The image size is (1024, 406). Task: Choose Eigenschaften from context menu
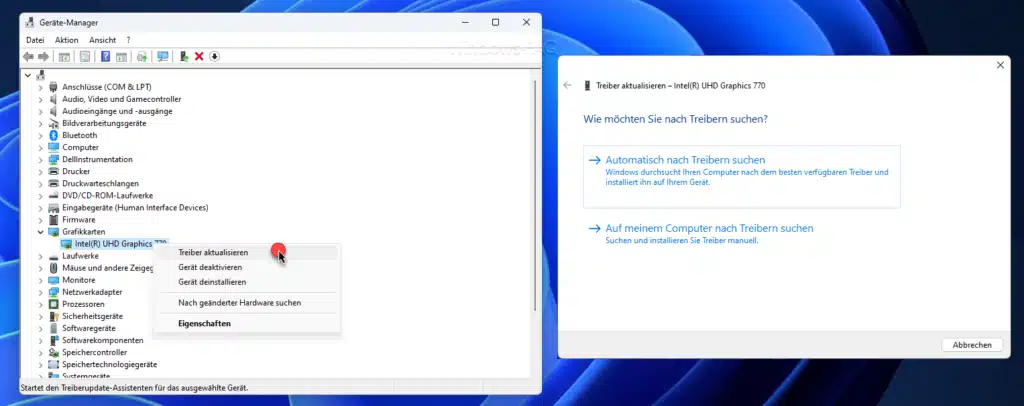246,323
